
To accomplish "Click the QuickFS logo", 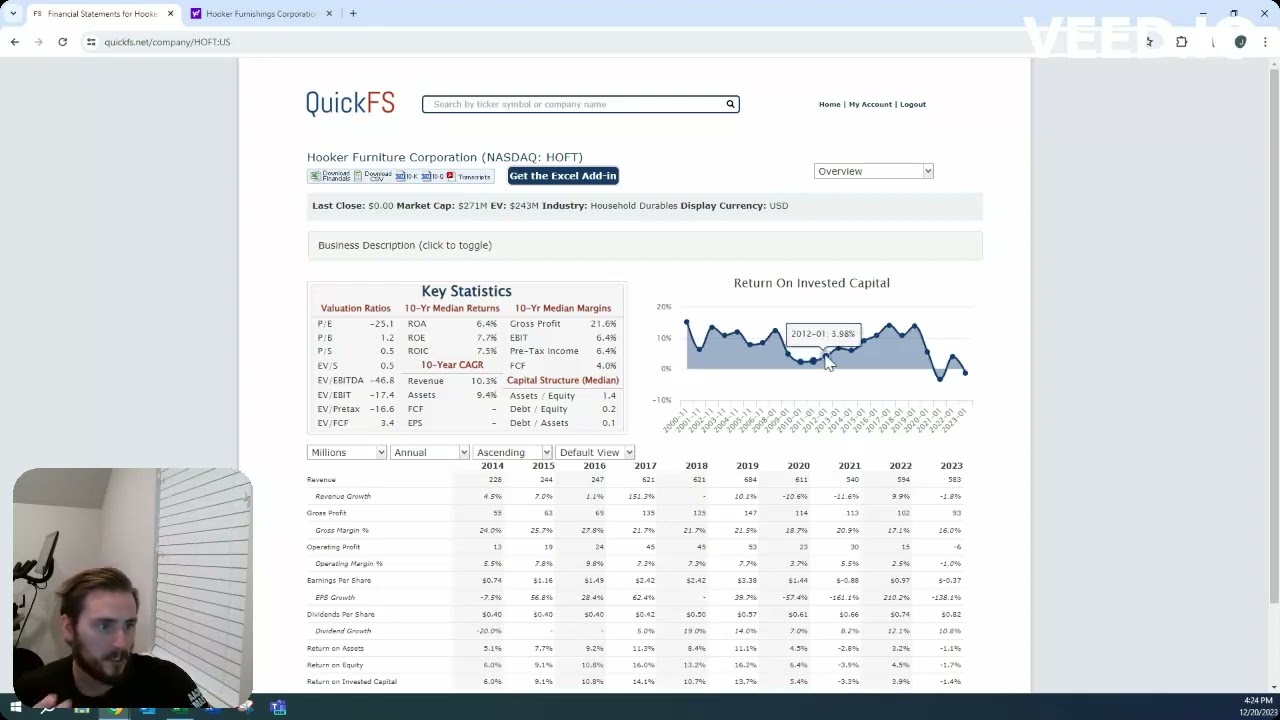I will tap(350, 103).
